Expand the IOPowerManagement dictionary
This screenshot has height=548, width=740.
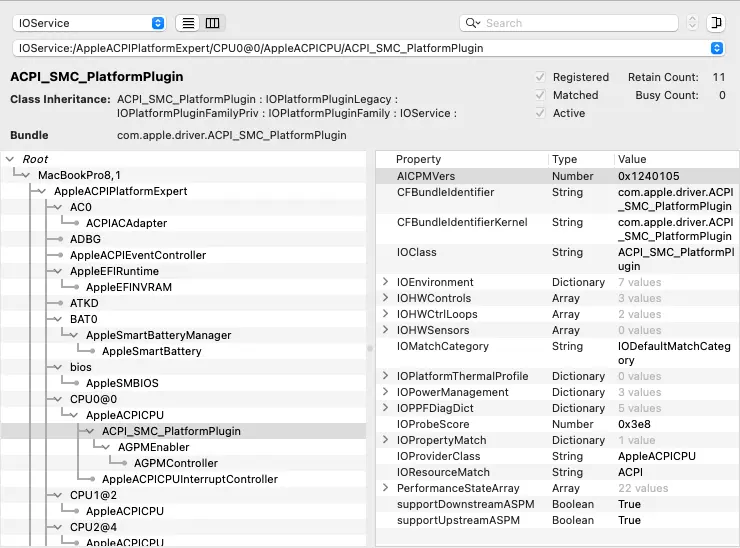pyautogui.click(x=386, y=392)
